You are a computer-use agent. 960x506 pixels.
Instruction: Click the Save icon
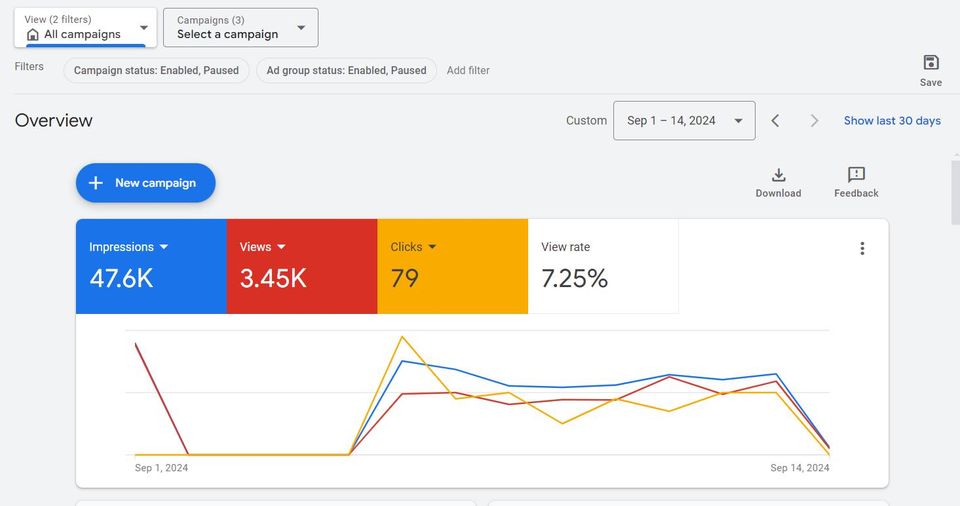click(930, 63)
